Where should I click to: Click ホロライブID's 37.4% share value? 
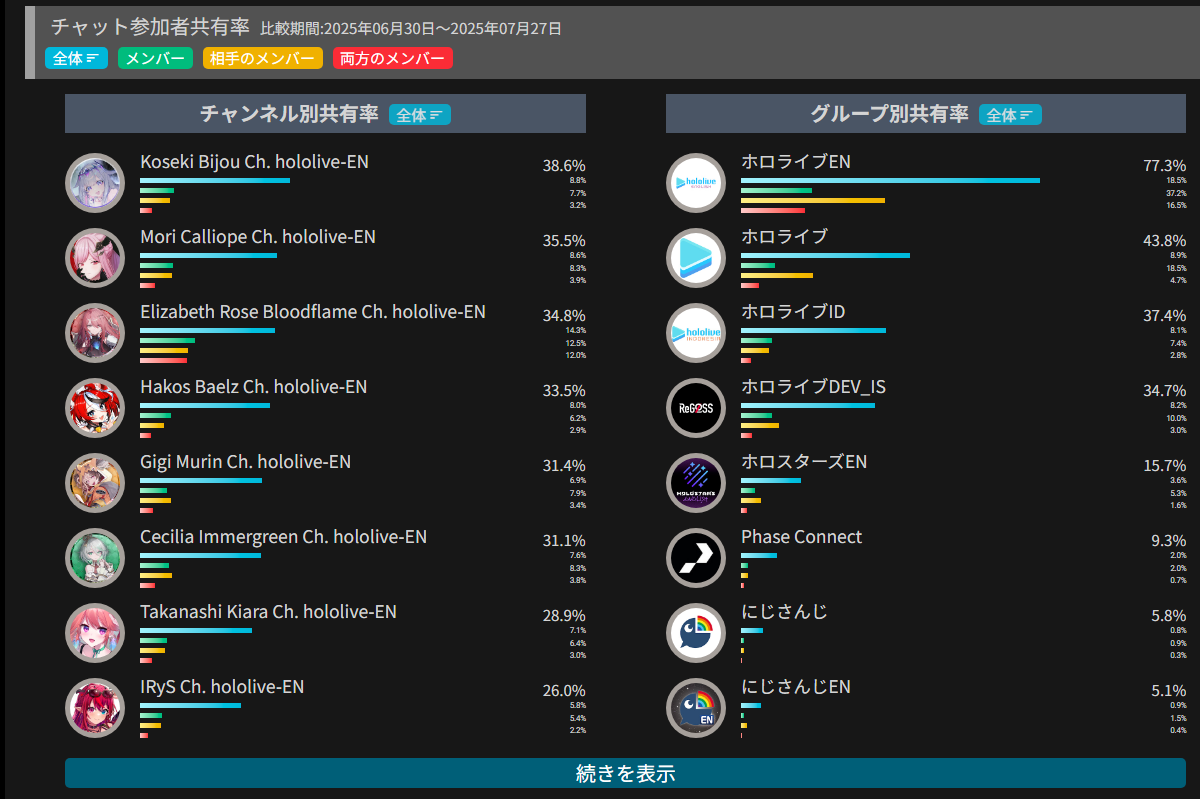(x=1165, y=316)
